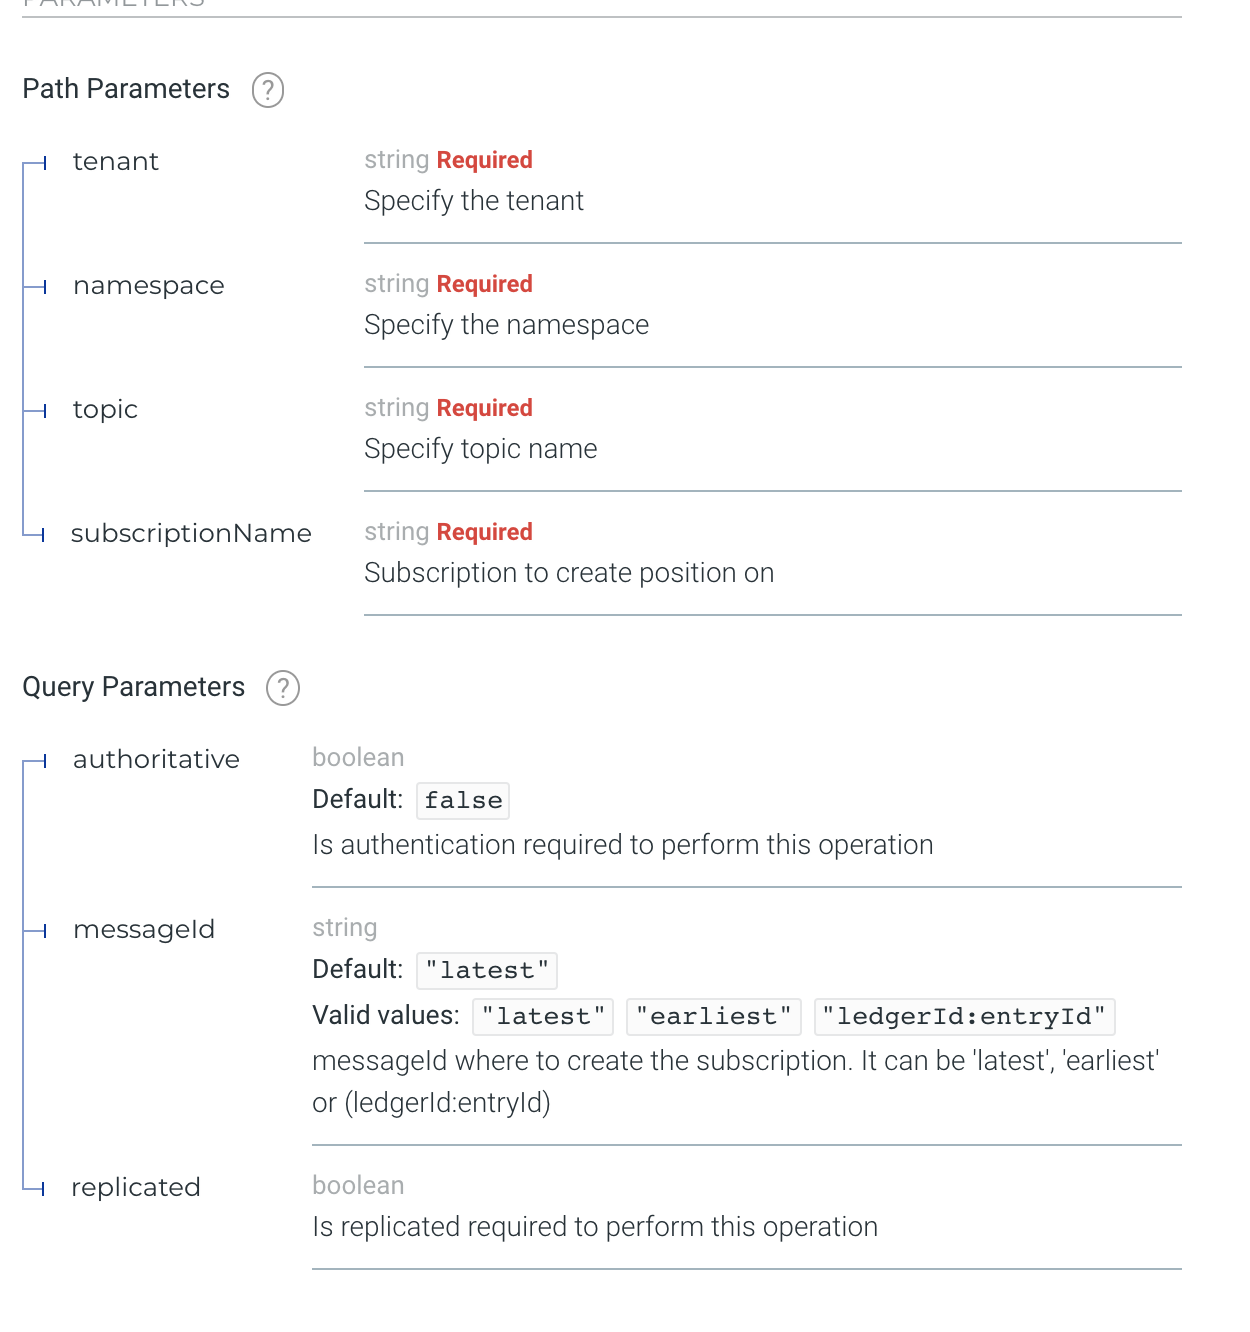Select the messageId query parameter

(144, 930)
